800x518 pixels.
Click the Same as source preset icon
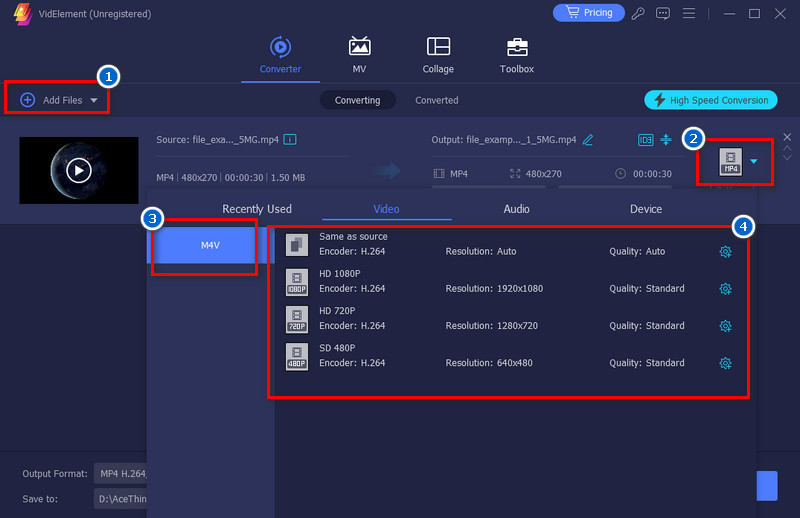[x=296, y=245]
